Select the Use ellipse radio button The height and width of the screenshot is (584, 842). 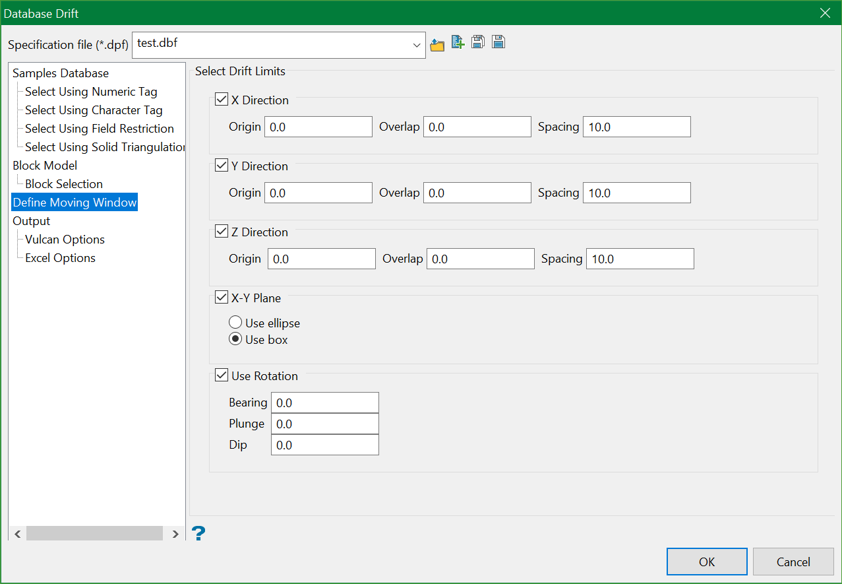pyautogui.click(x=236, y=323)
